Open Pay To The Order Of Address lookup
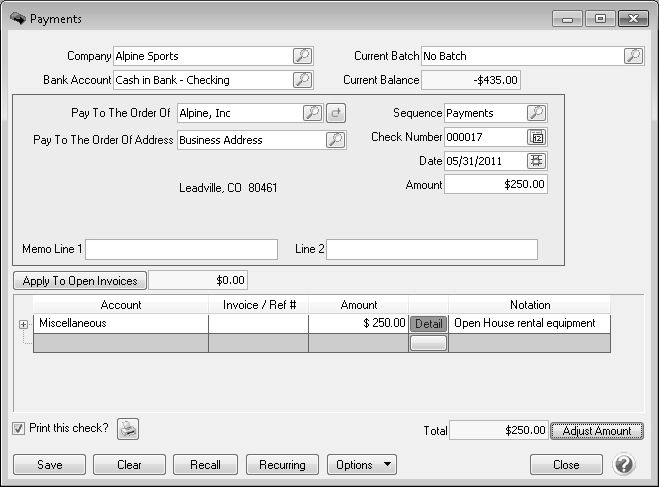659x487 pixels. (335, 140)
